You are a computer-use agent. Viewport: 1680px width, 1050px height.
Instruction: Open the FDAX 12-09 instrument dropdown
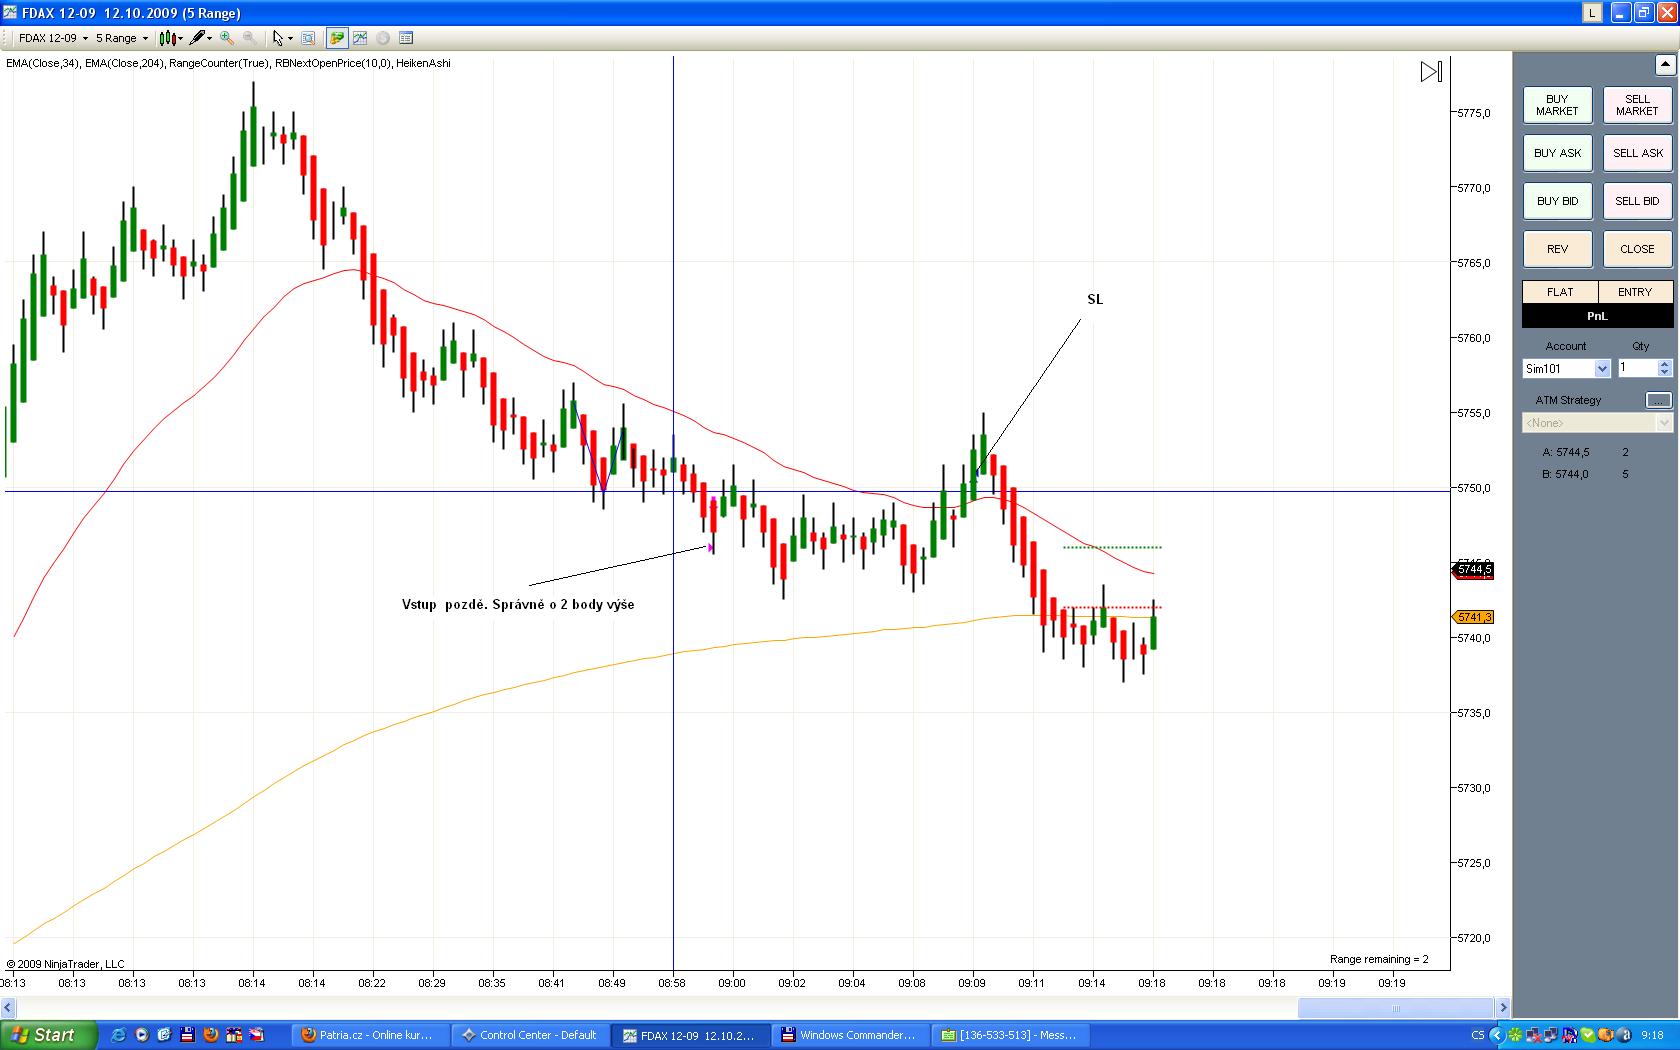tap(53, 38)
